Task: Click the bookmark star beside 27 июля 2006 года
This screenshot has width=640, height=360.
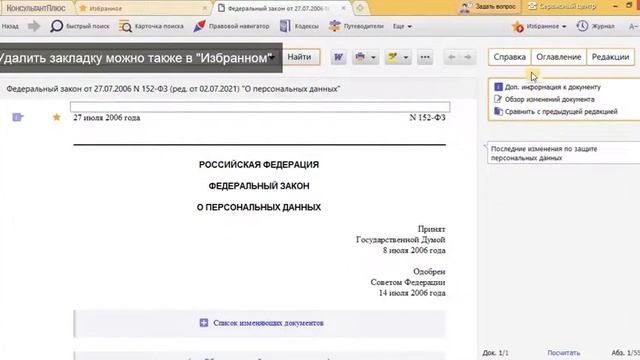Action: coord(57,118)
